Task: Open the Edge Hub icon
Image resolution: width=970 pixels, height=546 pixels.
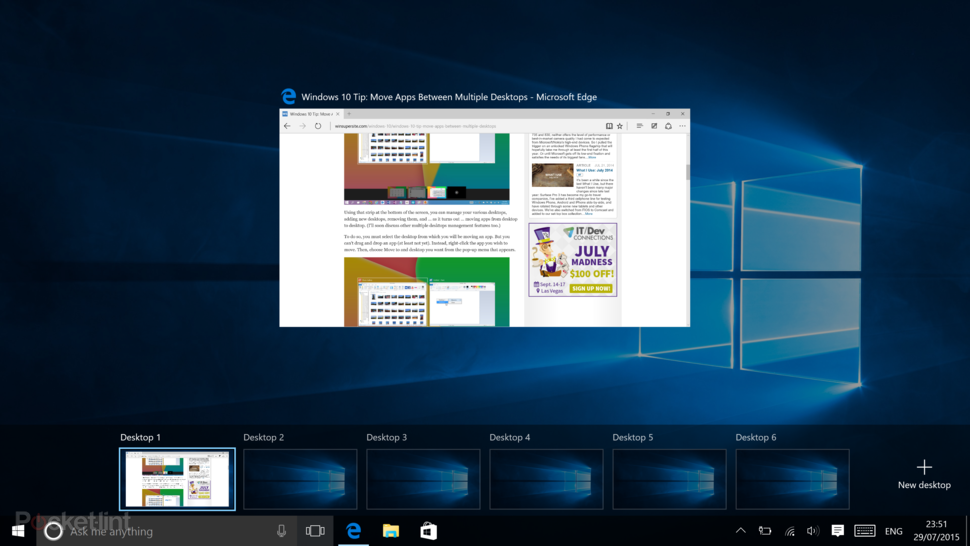Action: tap(640, 126)
